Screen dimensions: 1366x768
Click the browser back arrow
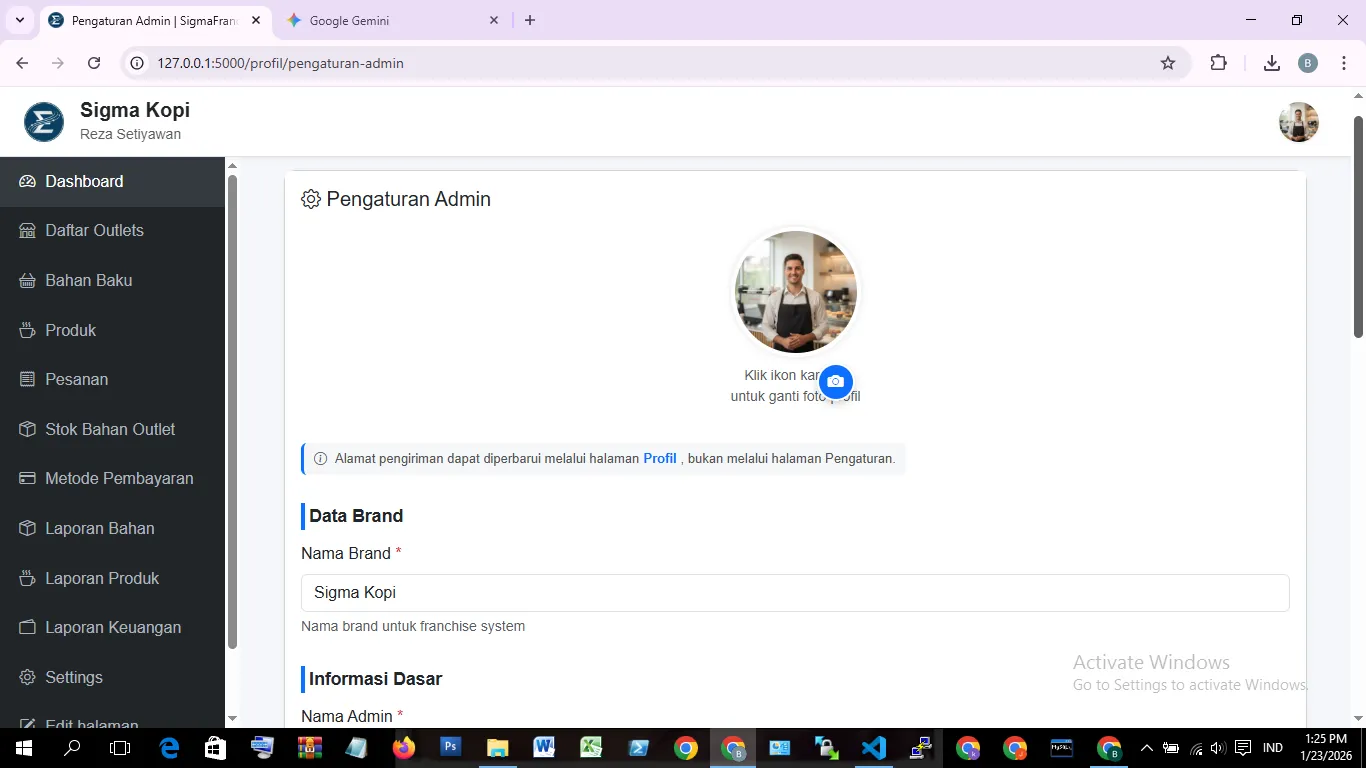tap(23, 63)
